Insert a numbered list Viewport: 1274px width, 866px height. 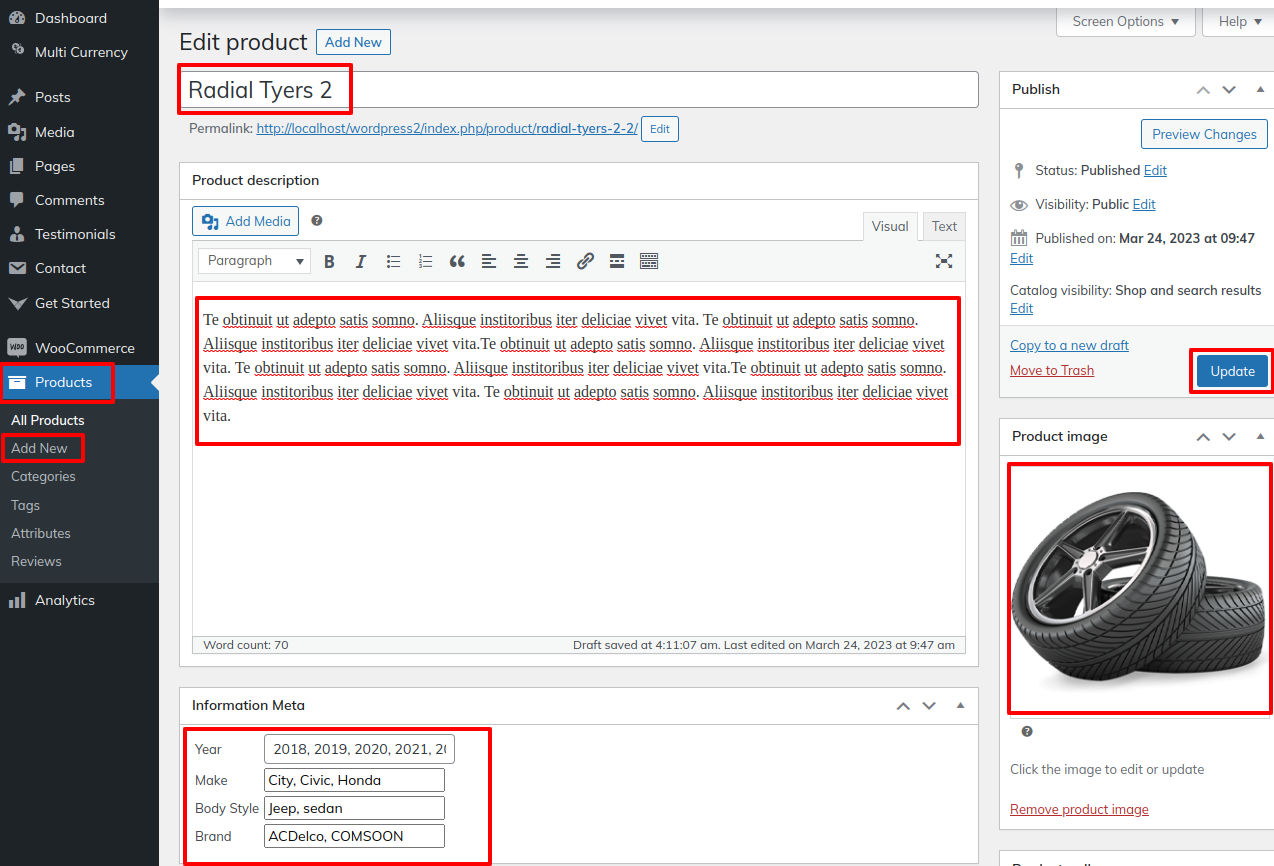point(425,262)
